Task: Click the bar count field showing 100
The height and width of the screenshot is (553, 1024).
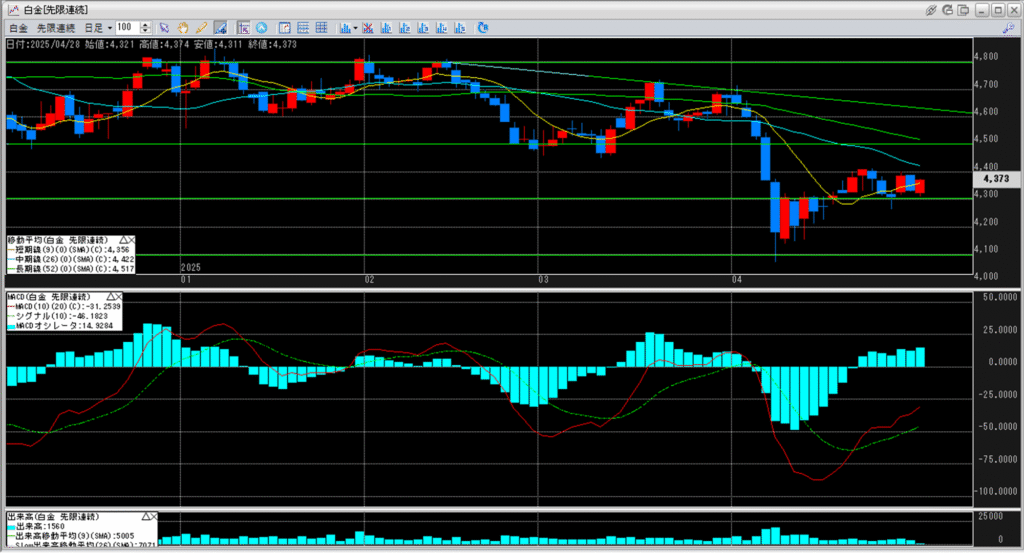Action: pos(127,27)
